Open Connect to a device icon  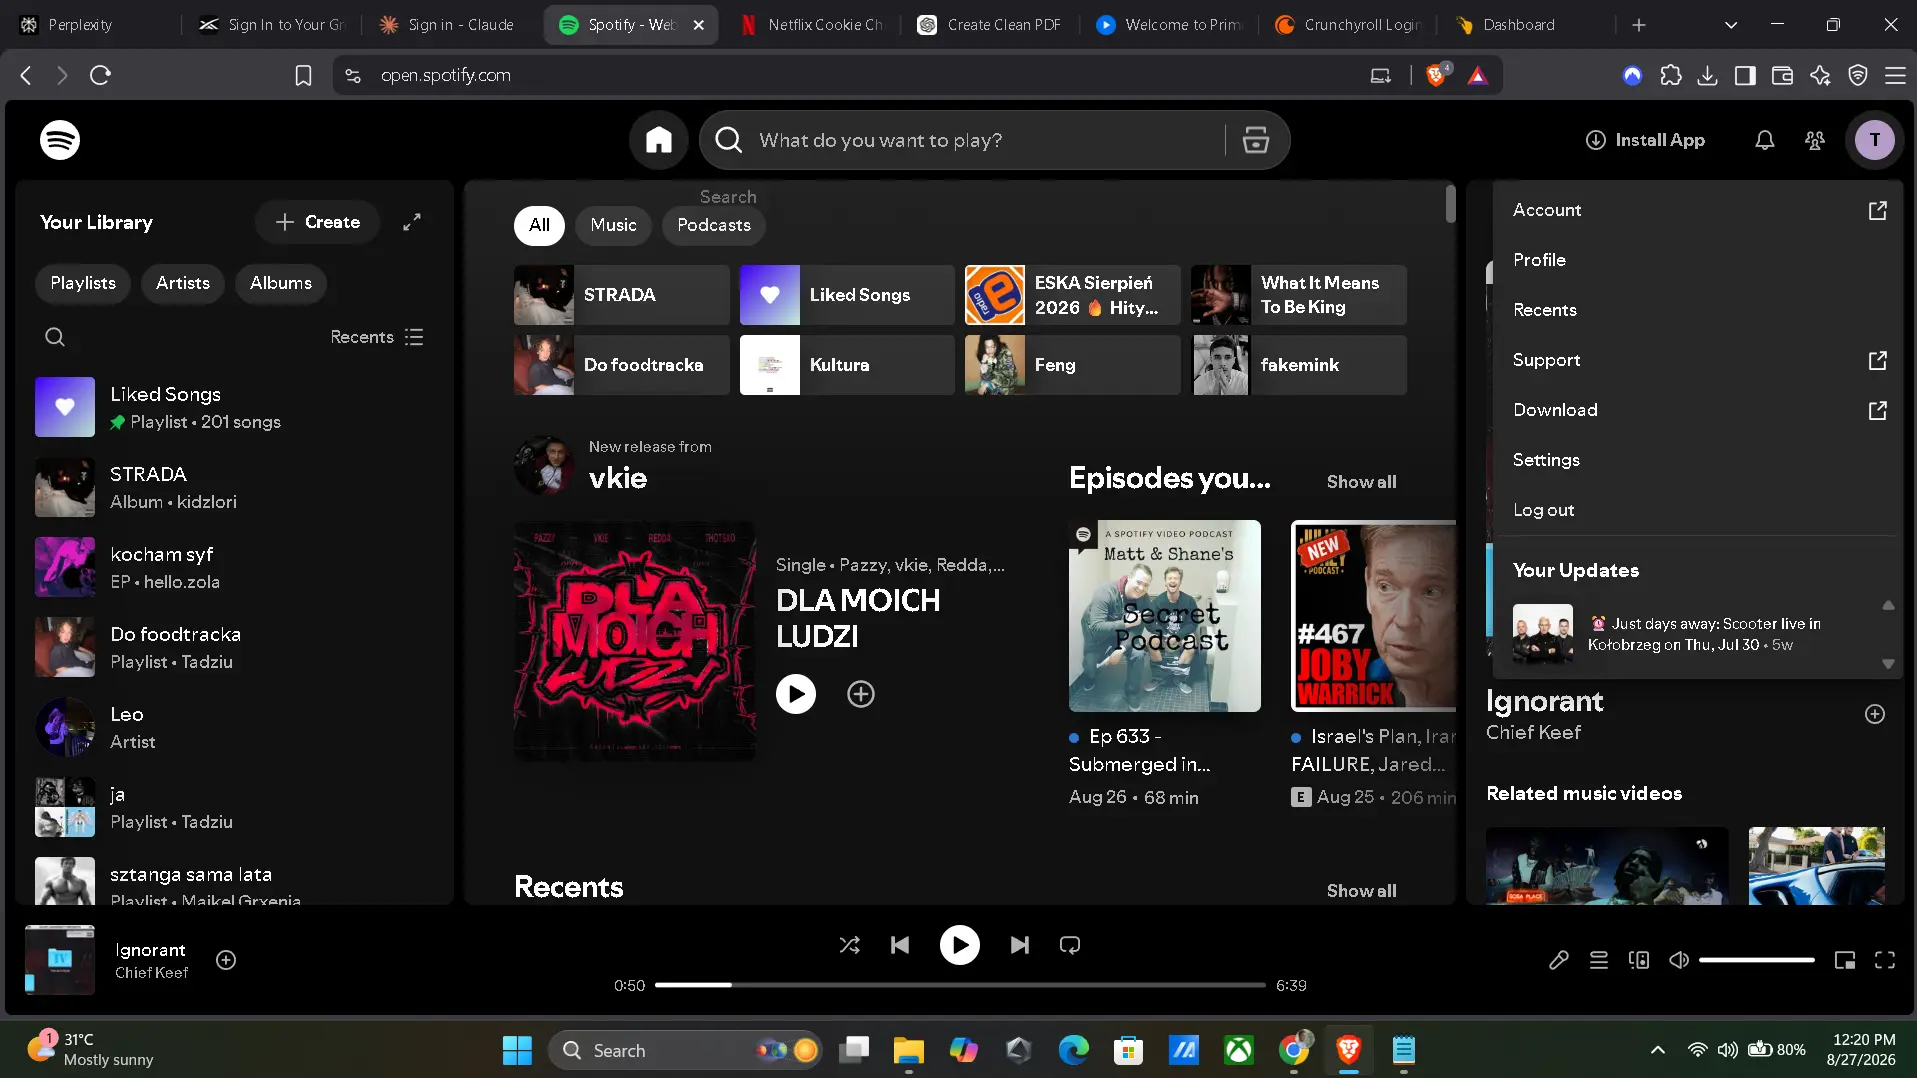tap(1639, 960)
